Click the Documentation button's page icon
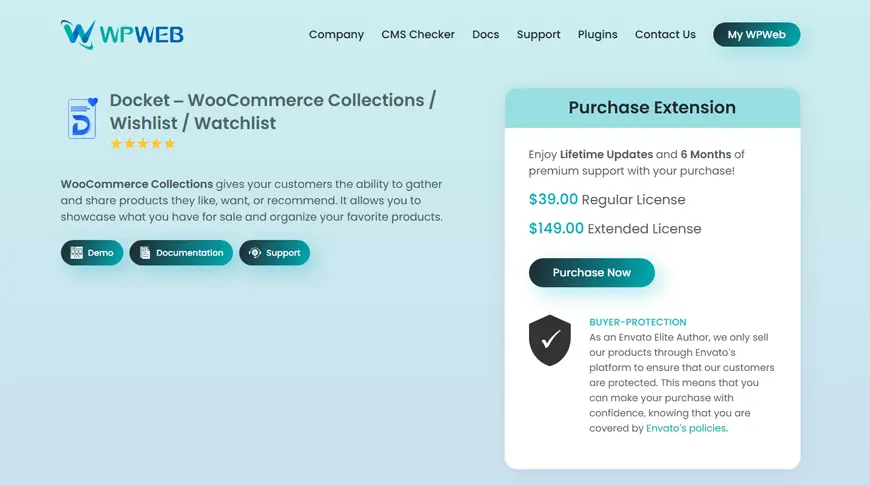870x485 pixels. point(145,253)
